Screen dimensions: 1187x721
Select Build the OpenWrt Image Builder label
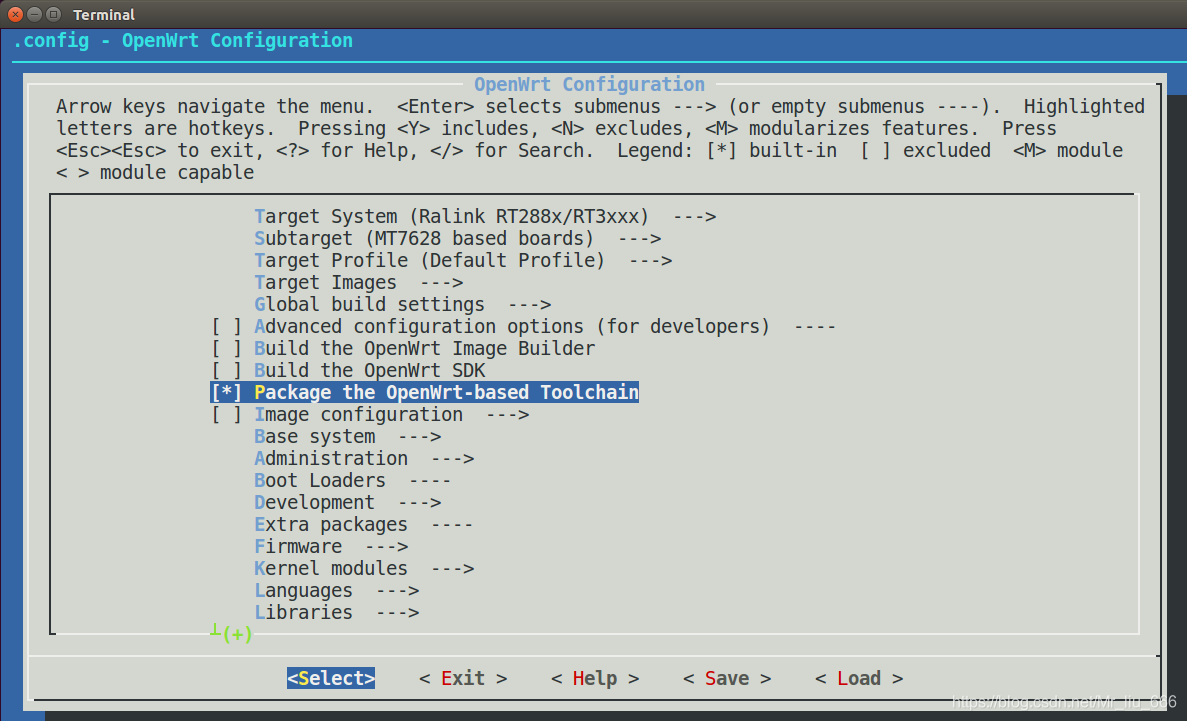coord(425,348)
